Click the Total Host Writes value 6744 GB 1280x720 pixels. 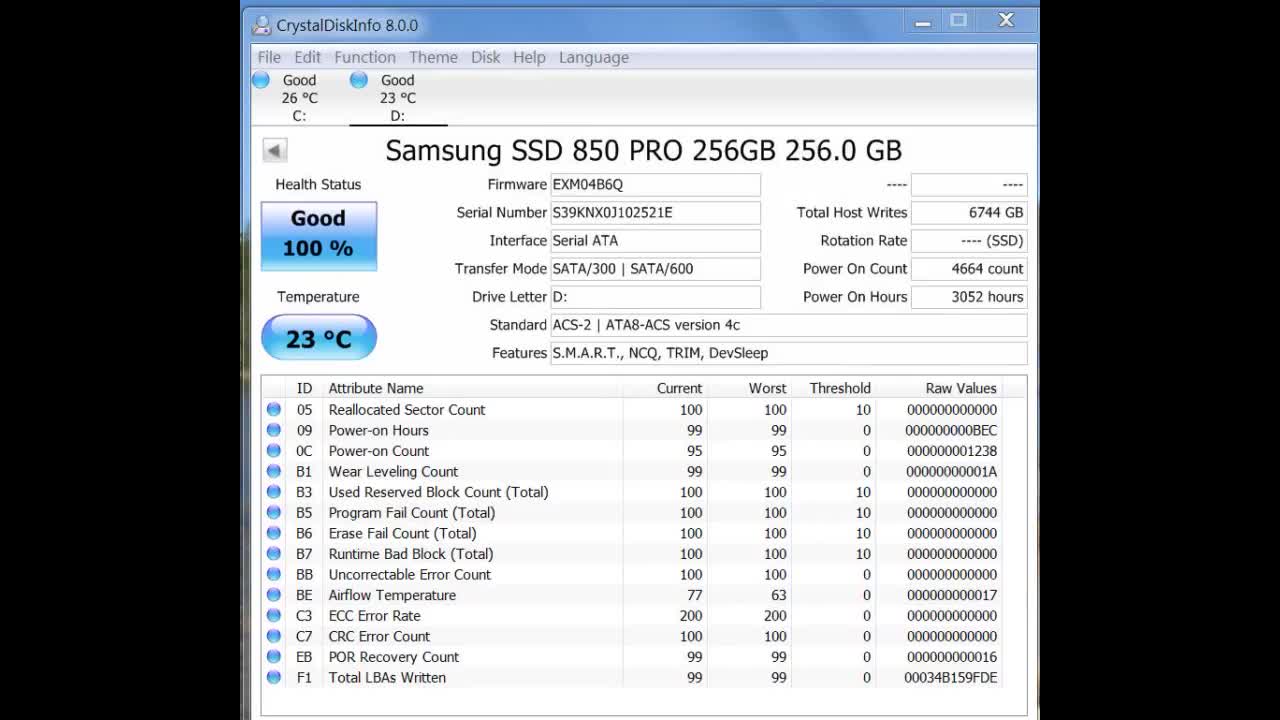tap(969, 212)
